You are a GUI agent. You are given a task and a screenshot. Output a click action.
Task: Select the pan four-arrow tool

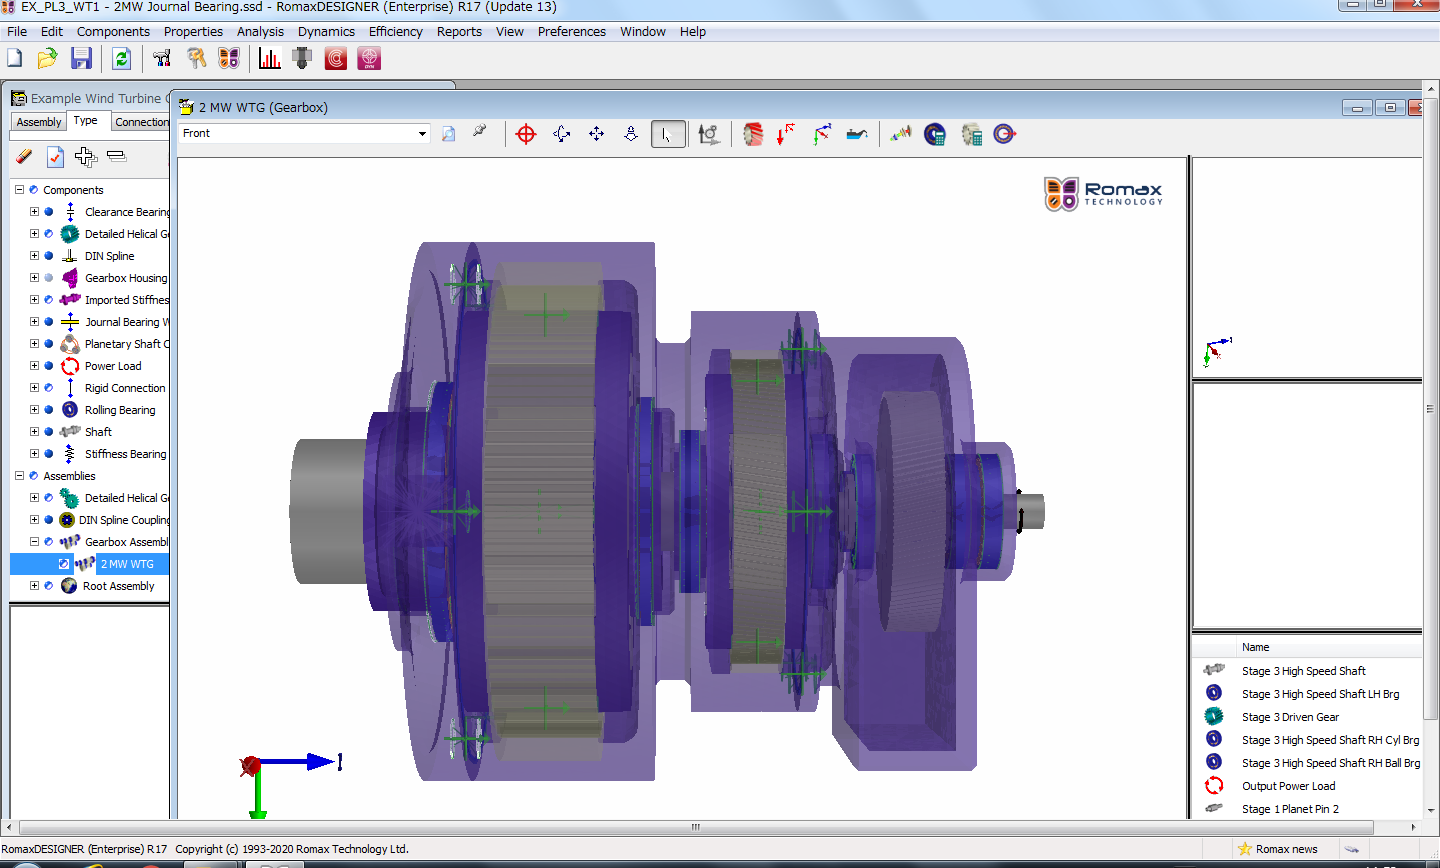tap(596, 134)
